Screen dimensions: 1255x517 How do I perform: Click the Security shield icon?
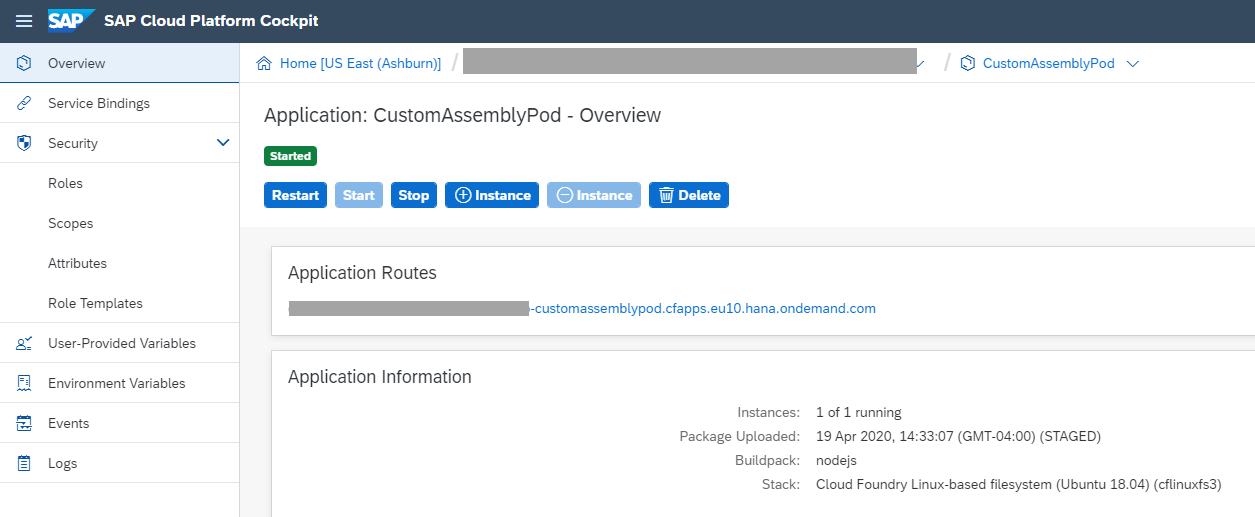[x=24, y=143]
